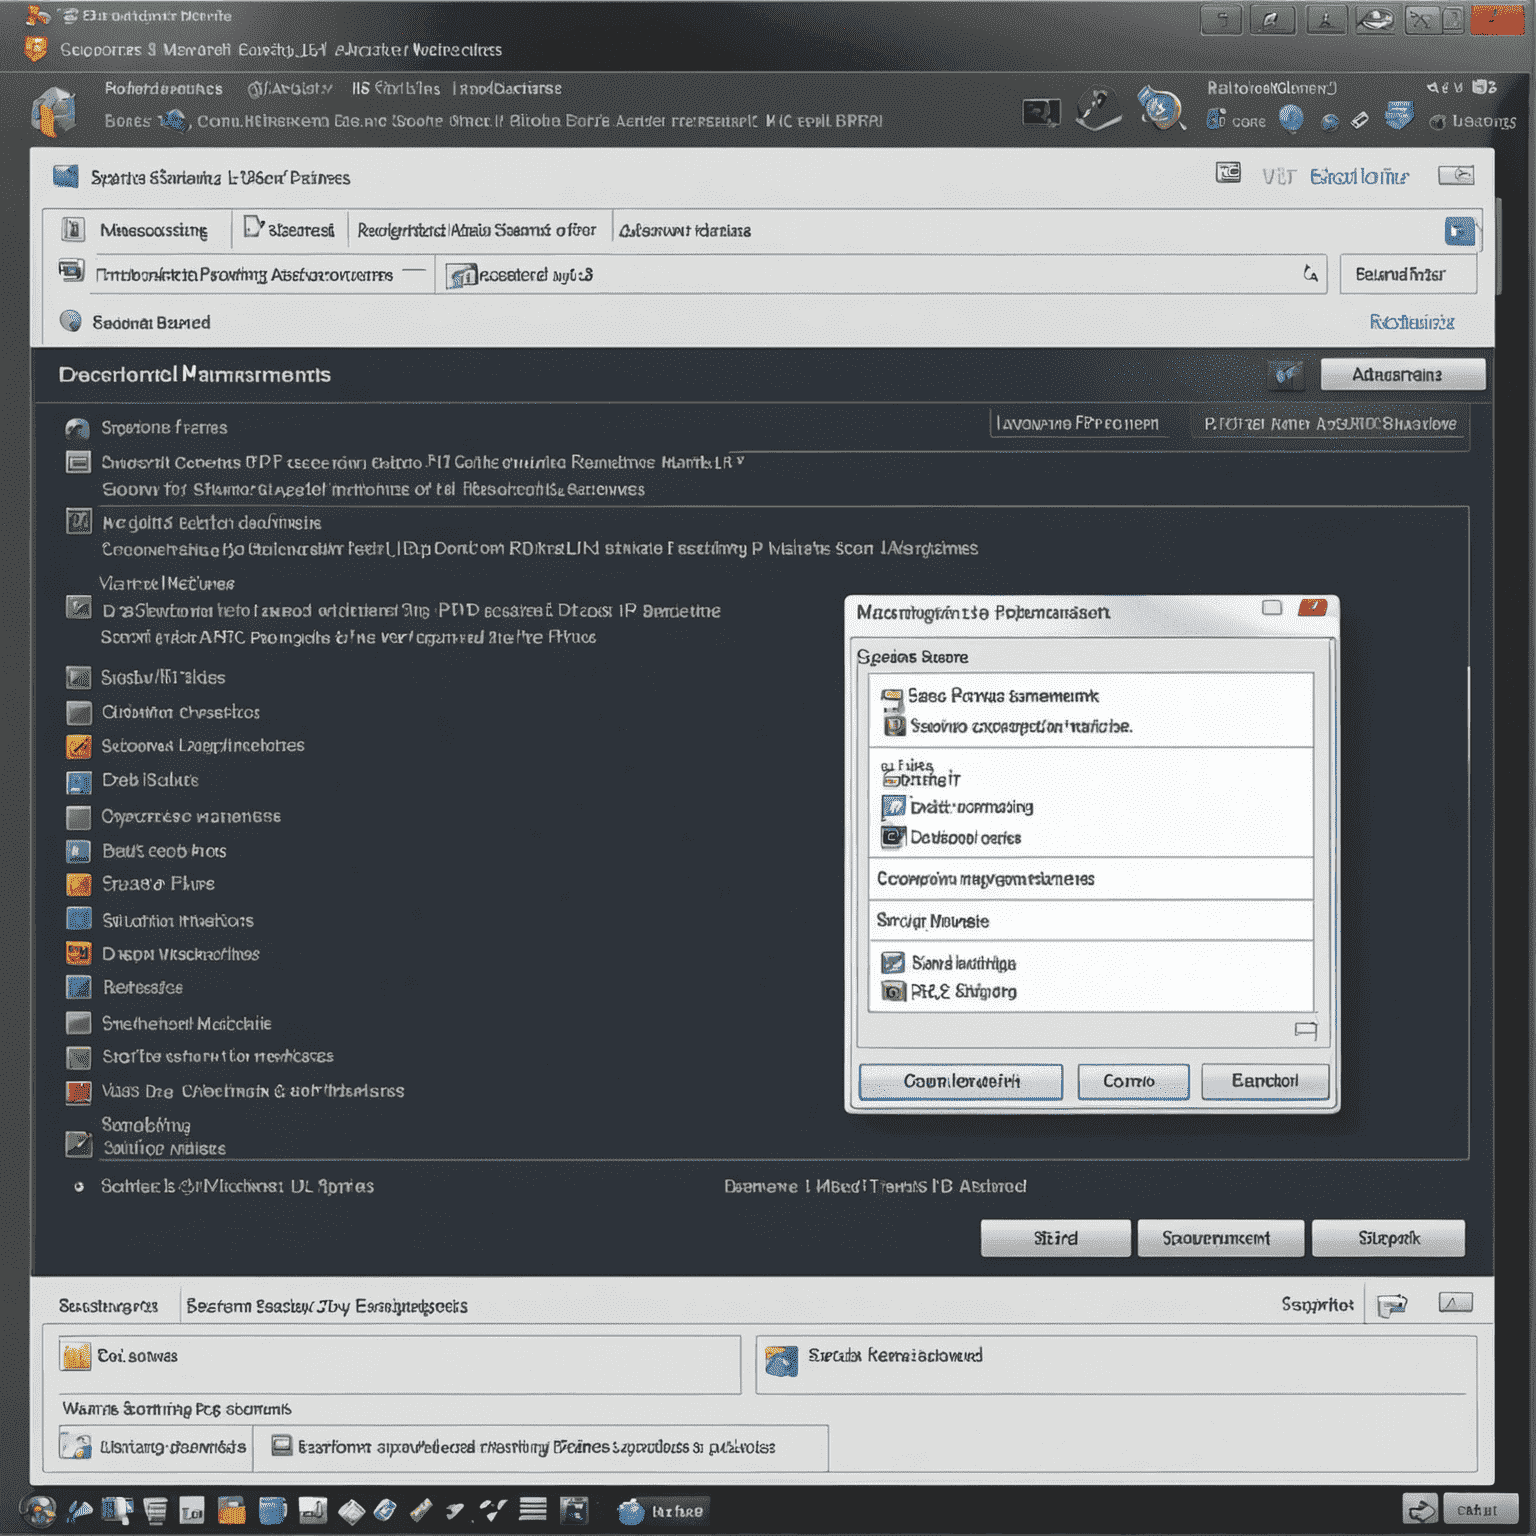Click the icon beside 'Exaltt:oomnasing' in dialog
This screenshot has height=1536, width=1536.
tap(892, 807)
